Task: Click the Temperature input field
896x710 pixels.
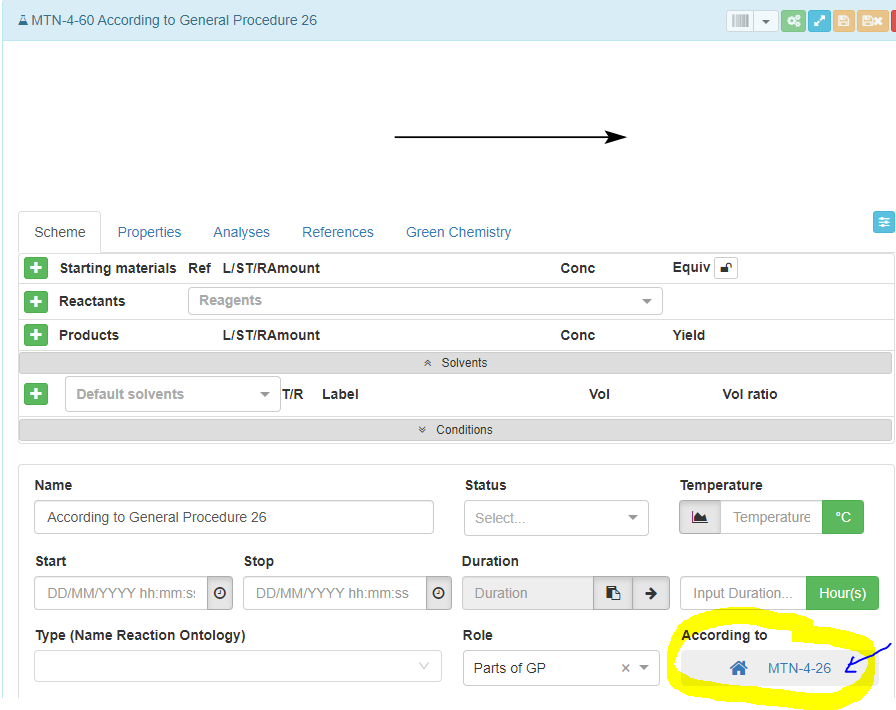Action: [x=771, y=517]
